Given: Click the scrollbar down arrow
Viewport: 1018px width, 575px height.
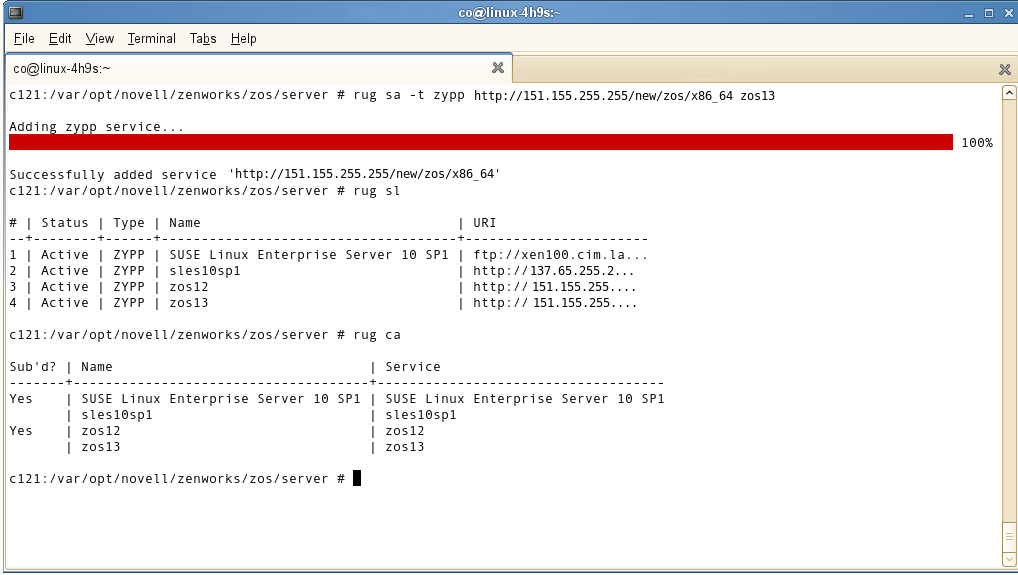Looking at the screenshot, I should tap(1008, 558).
